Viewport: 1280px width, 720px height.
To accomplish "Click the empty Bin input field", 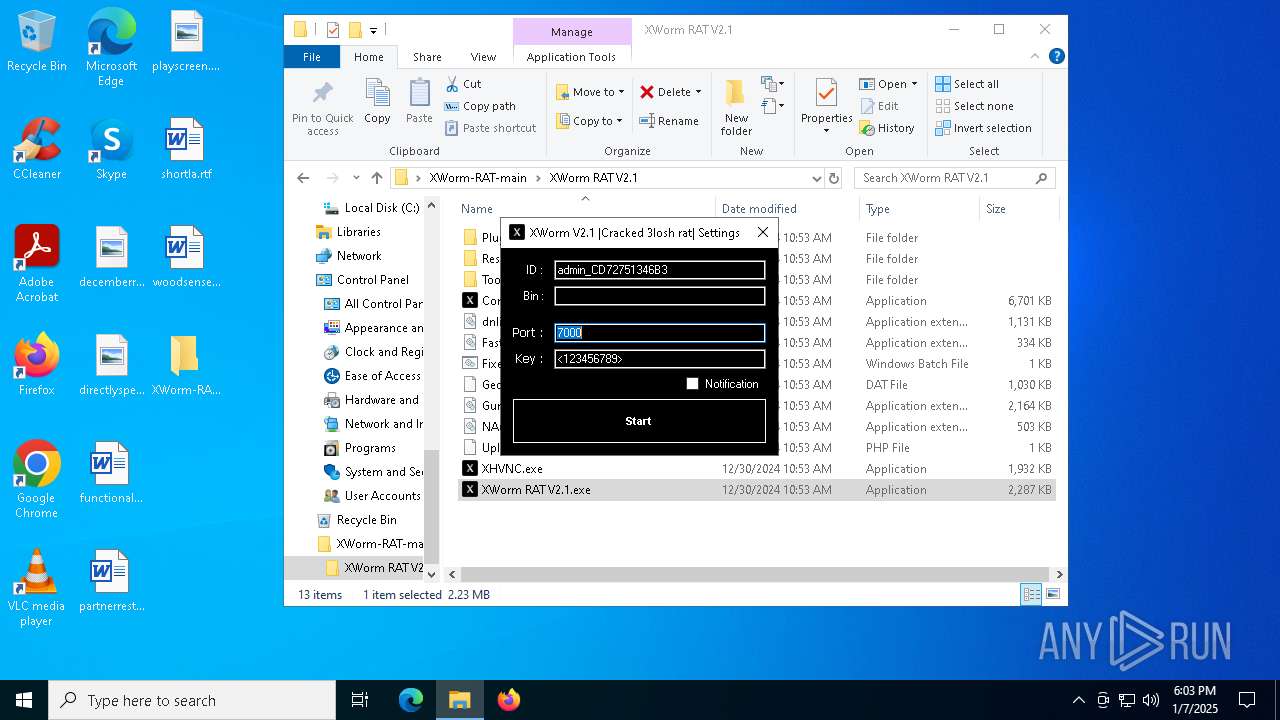I will click(x=660, y=296).
